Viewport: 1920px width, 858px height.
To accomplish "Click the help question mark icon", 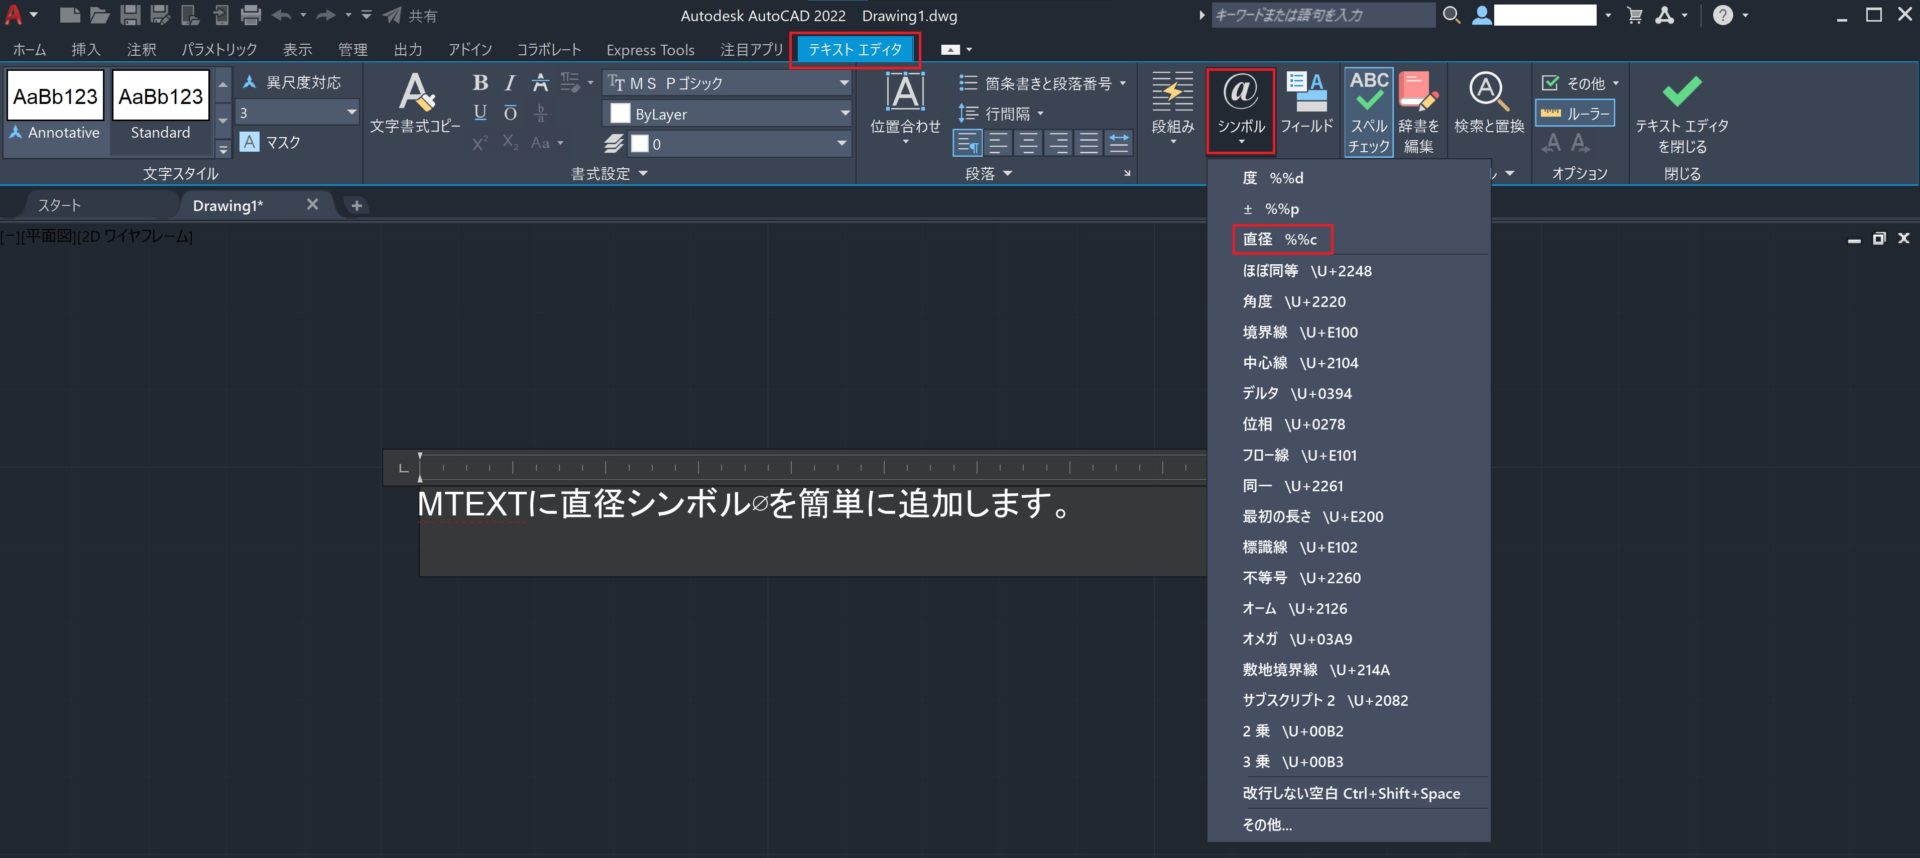I will 1723,15.
